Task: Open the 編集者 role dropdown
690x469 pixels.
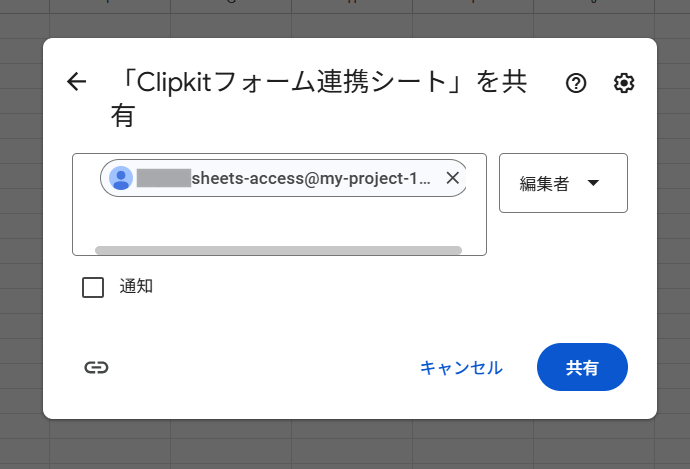Action: pyautogui.click(x=563, y=183)
